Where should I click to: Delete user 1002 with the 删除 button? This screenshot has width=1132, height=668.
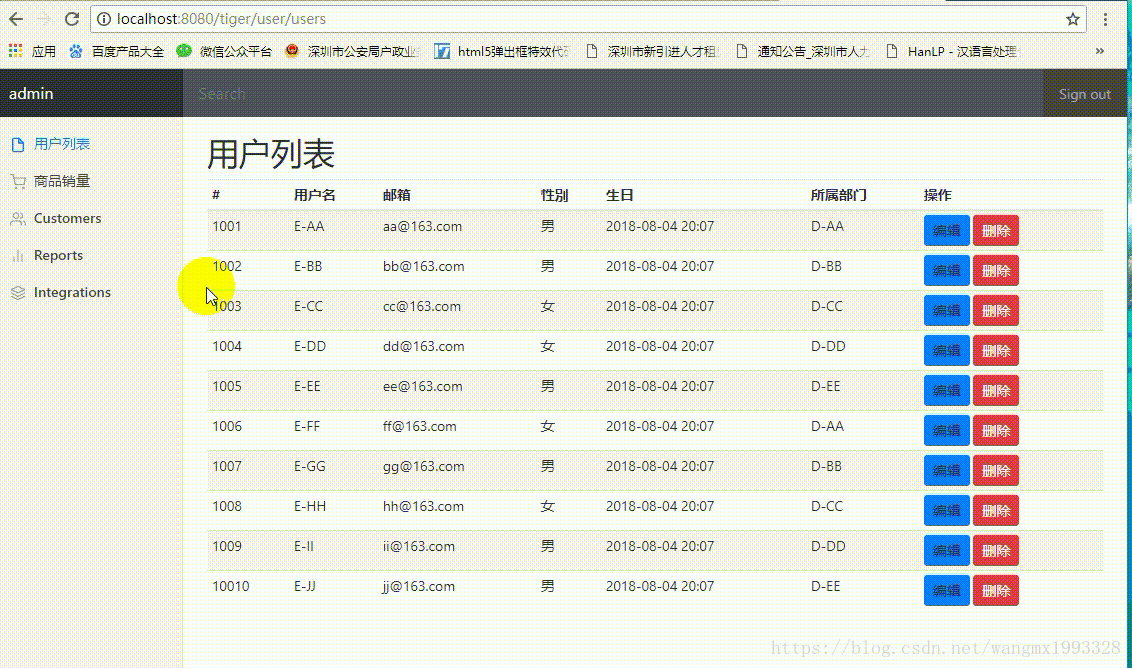pyautogui.click(x=996, y=271)
